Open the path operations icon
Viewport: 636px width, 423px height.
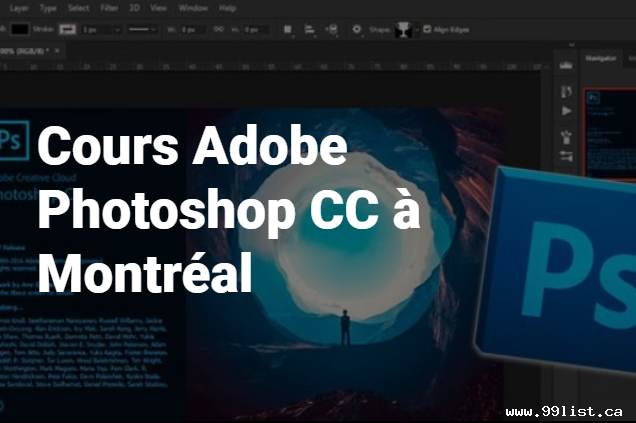(288, 29)
